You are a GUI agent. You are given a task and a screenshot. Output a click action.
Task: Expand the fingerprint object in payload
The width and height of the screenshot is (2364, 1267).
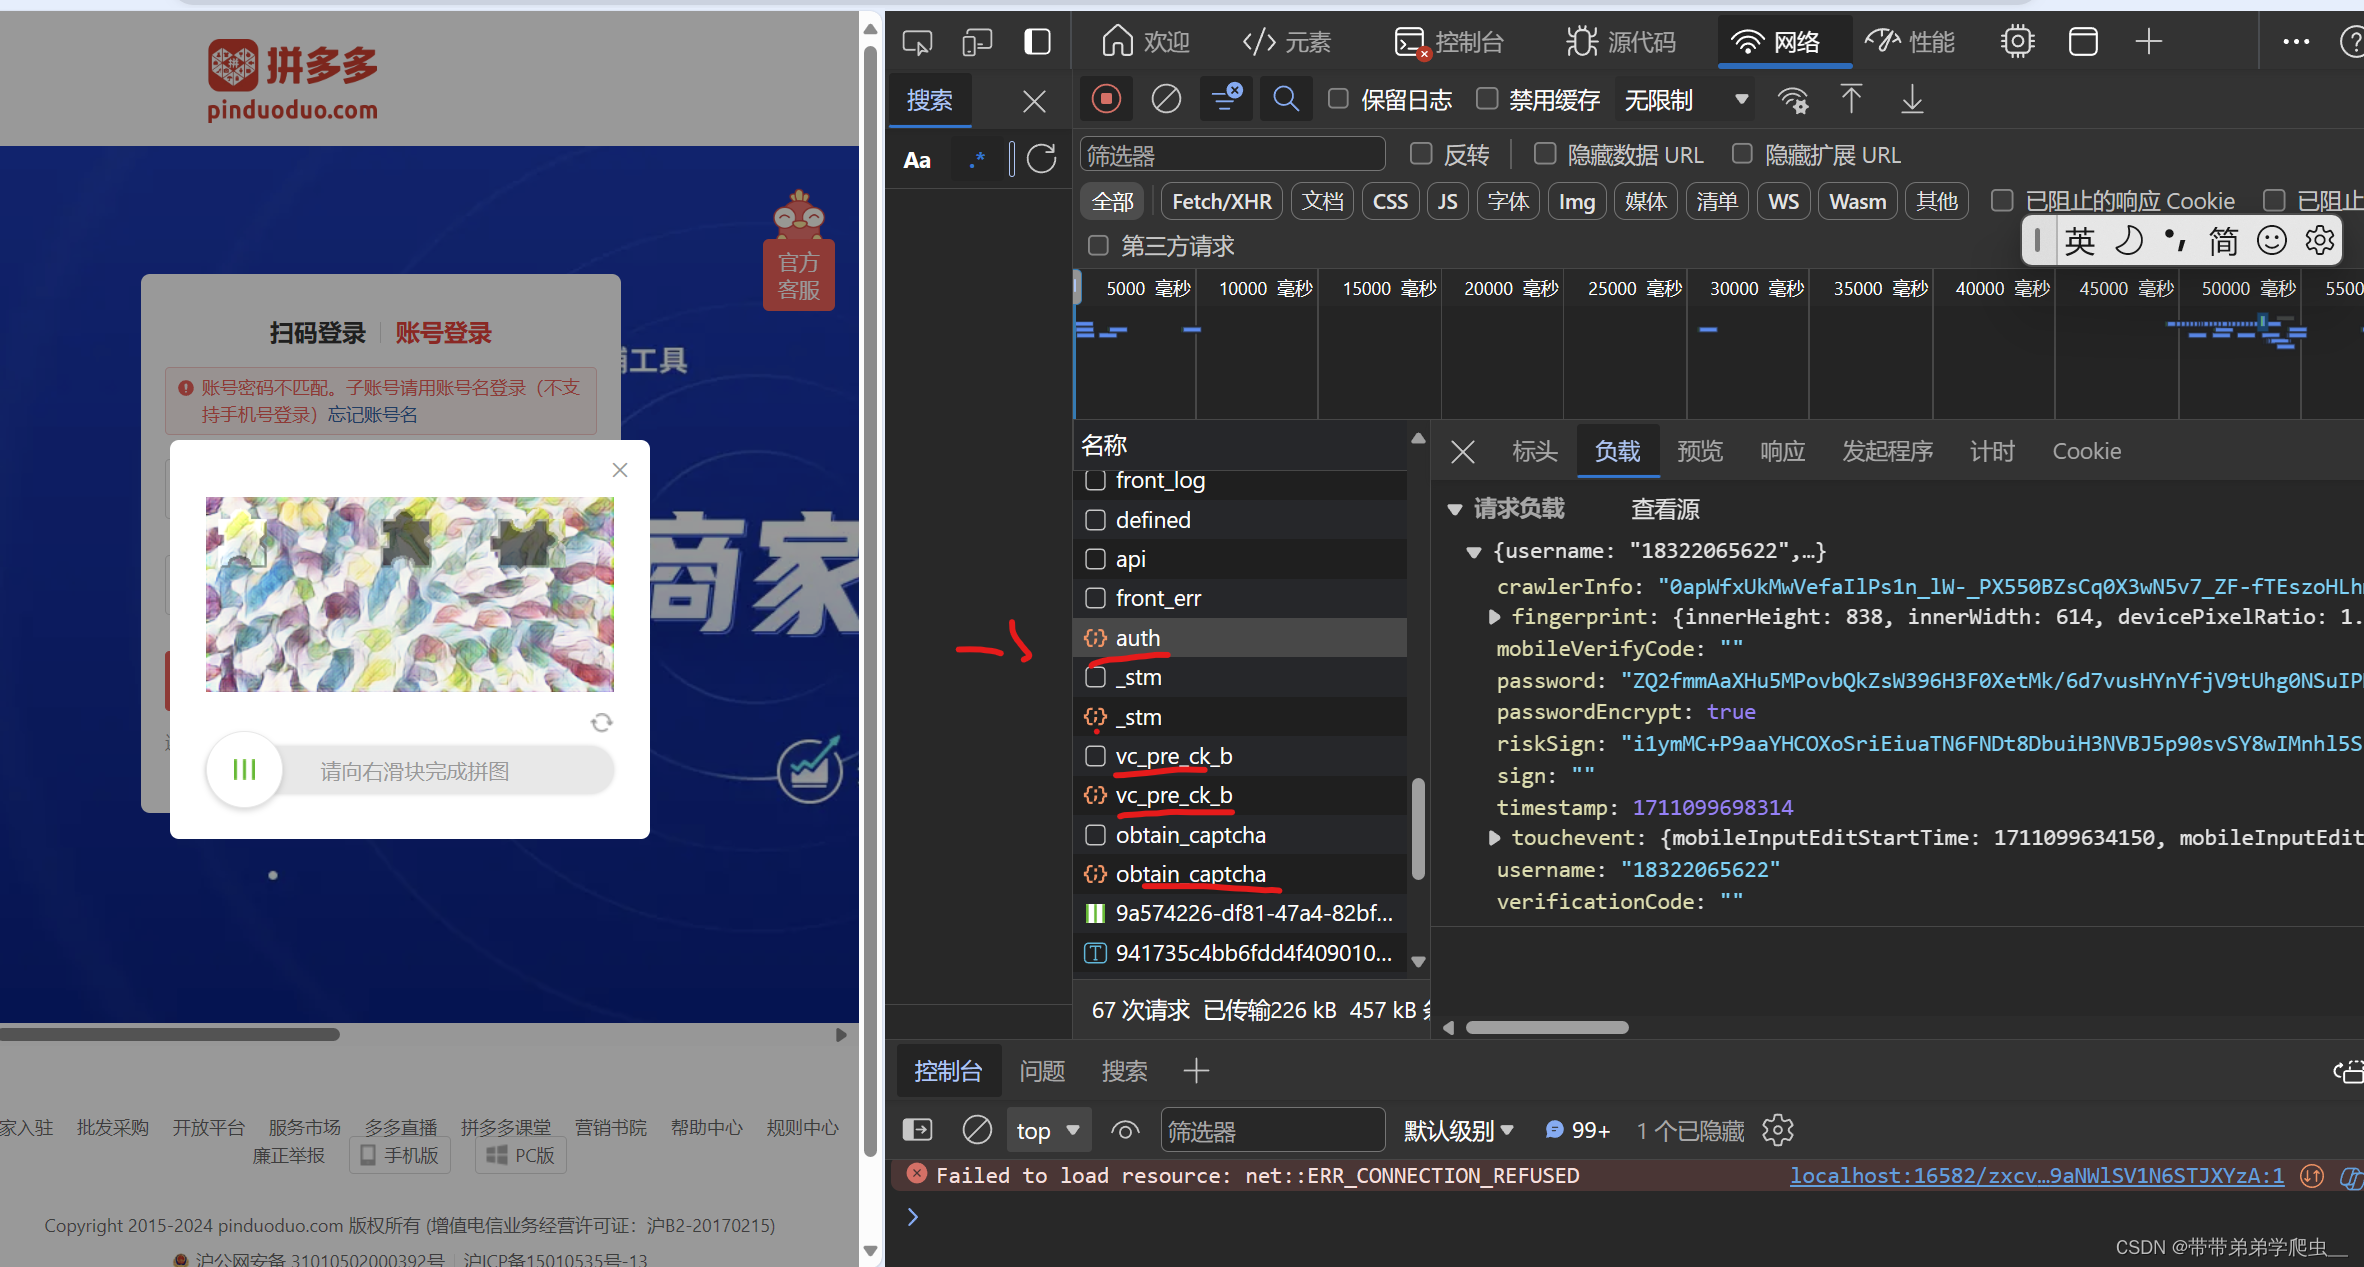(1494, 617)
